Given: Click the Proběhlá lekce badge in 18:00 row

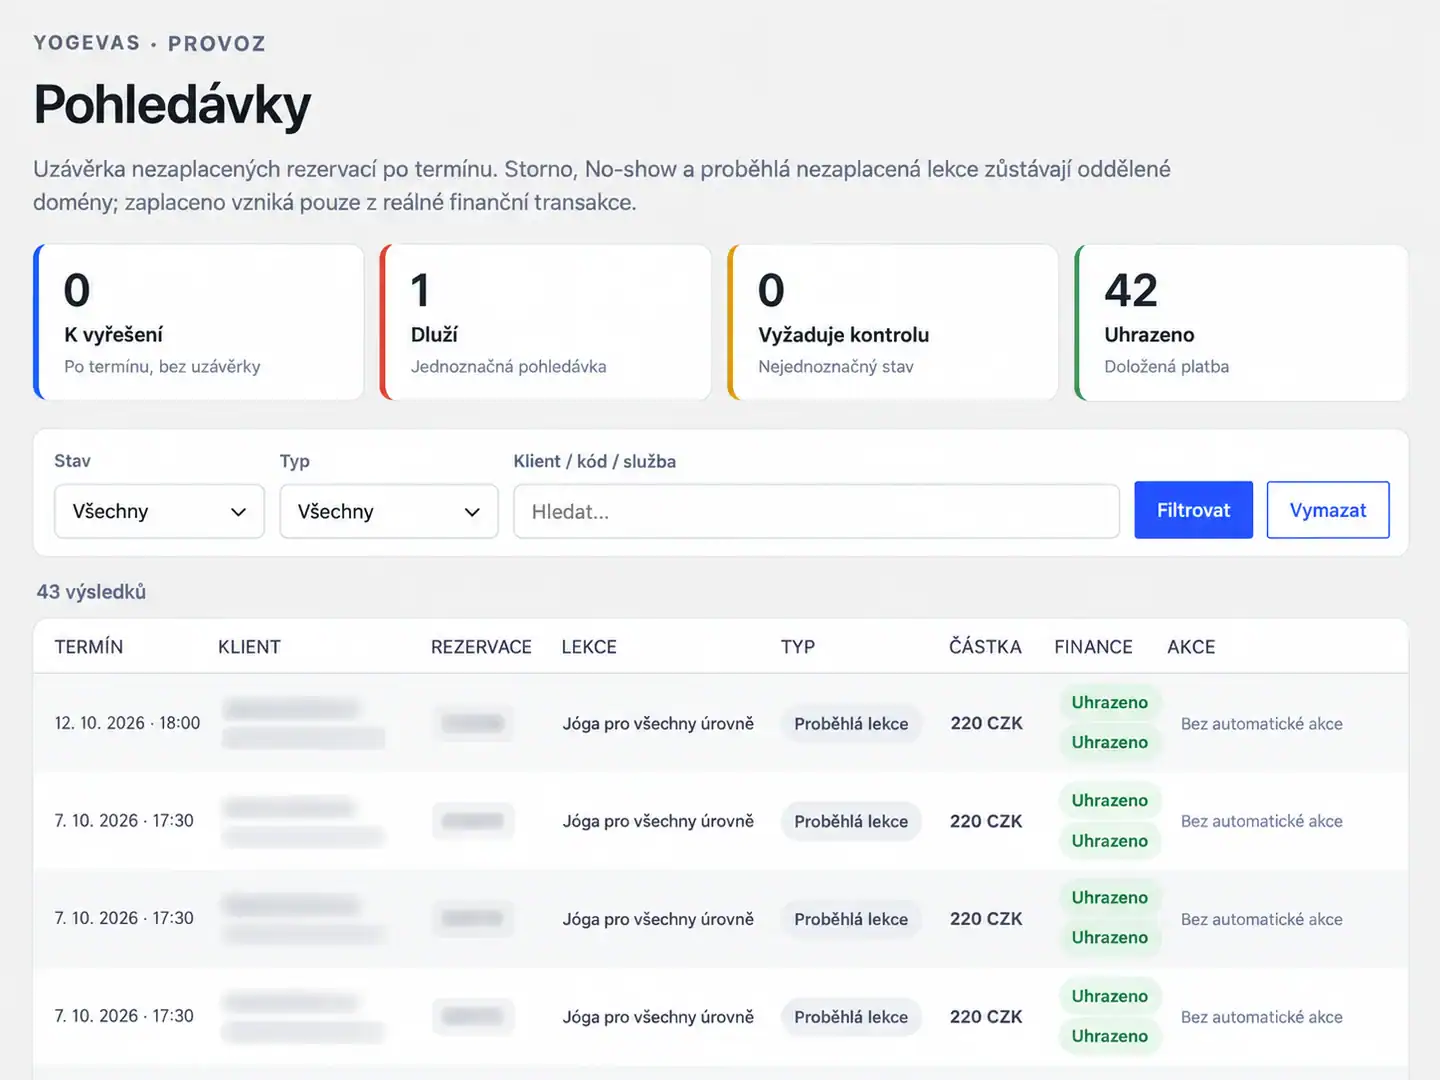Looking at the screenshot, I should pos(851,723).
